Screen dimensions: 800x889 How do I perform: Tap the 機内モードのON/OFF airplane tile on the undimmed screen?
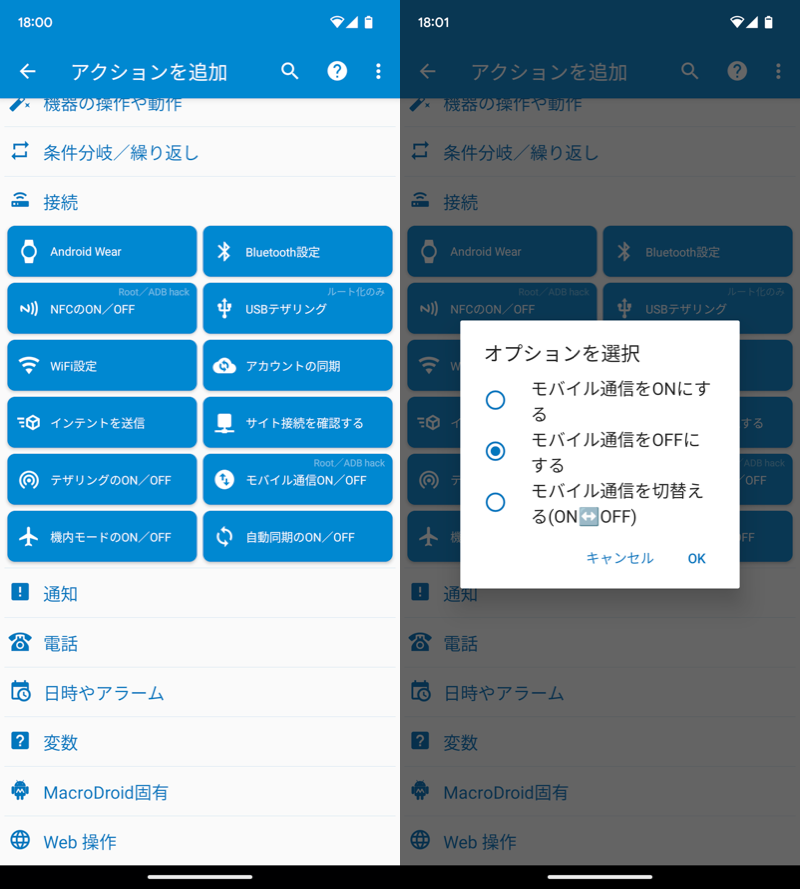coord(102,537)
